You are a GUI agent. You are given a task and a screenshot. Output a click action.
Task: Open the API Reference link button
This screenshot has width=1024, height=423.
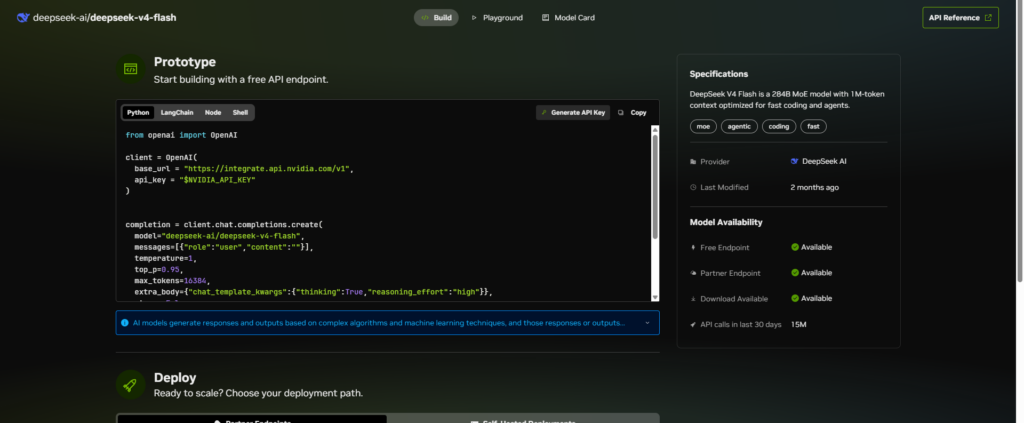(x=960, y=18)
